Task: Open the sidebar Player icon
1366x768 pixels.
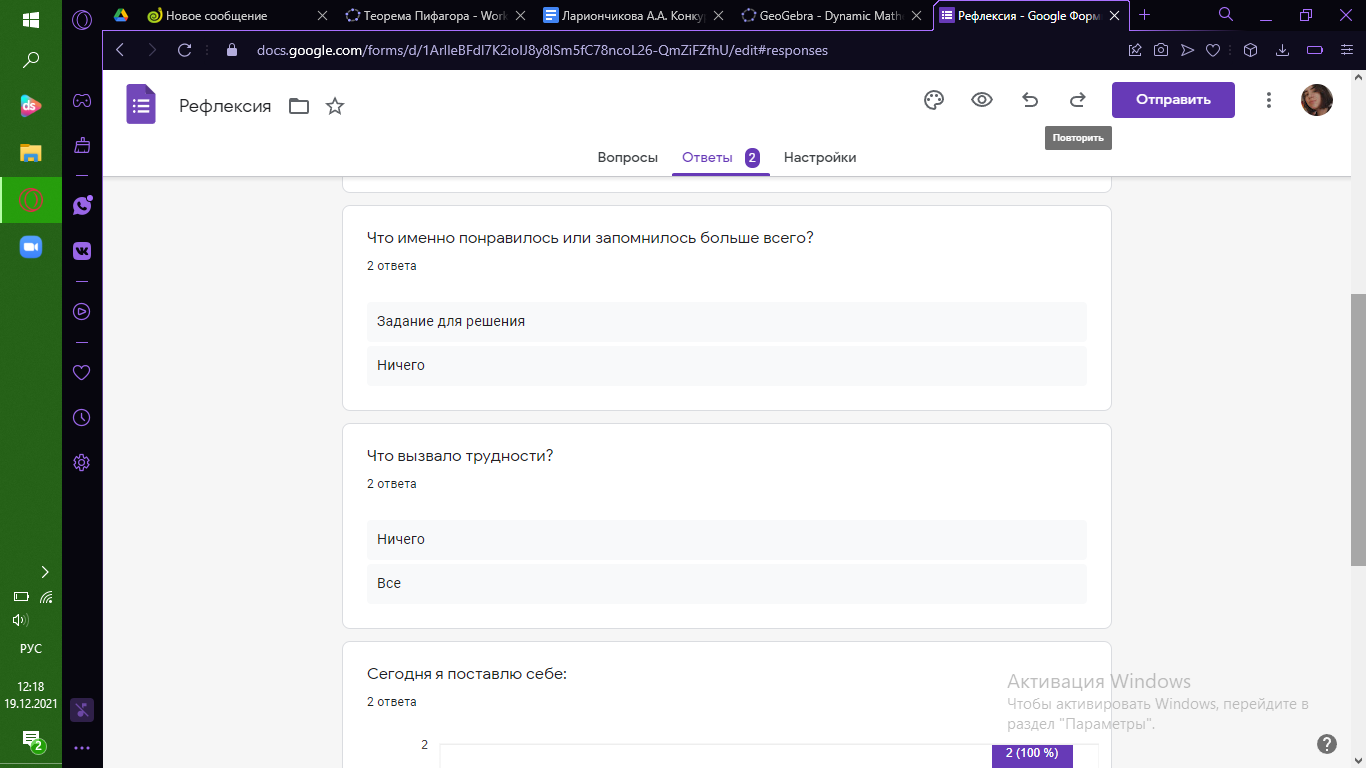Action: 82,311
